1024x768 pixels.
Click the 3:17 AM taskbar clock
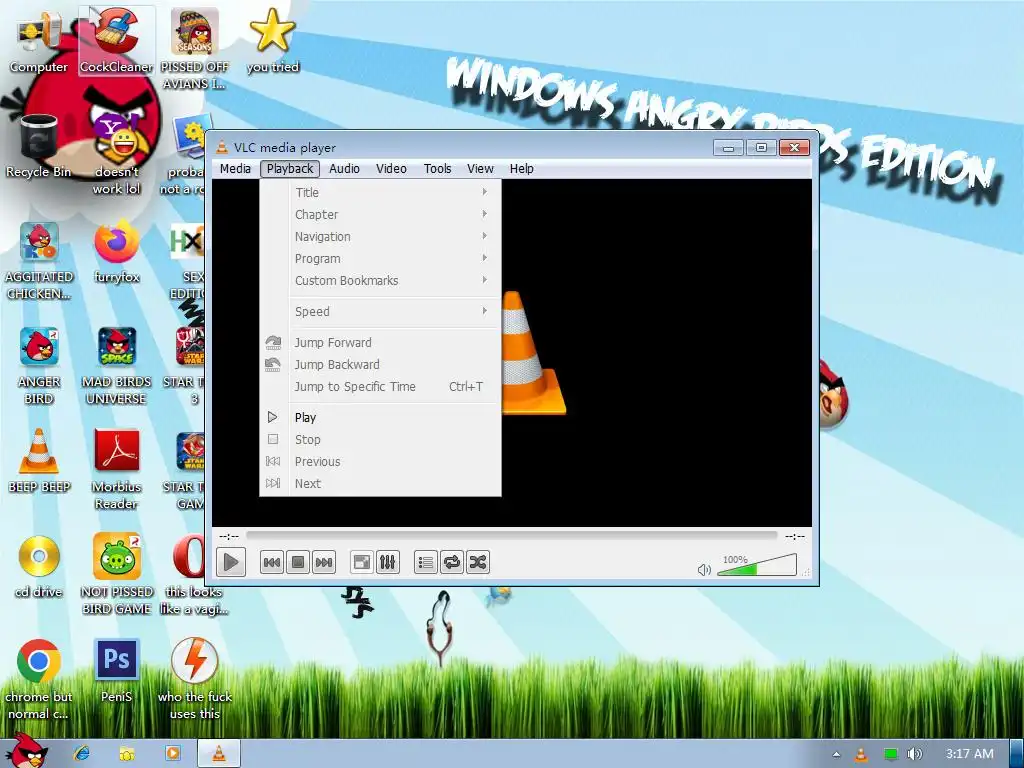(970, 754)
